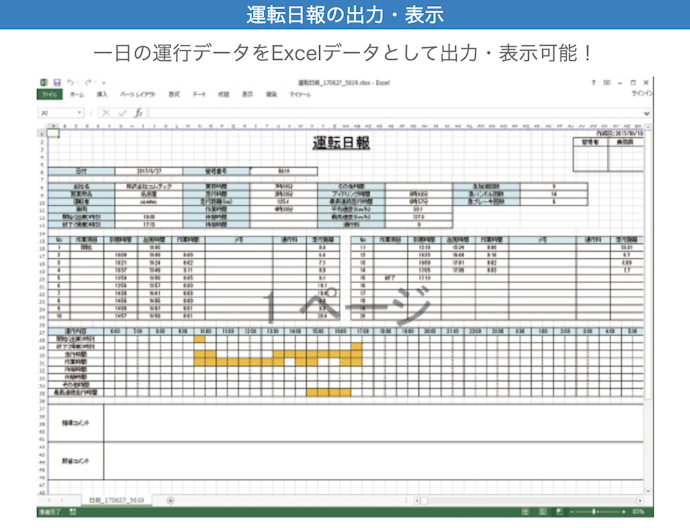This screenshot has height=528, width=690.
Task: Switch to the 数式 (Formulas) ribbon tab
Action: coord(174,94)
